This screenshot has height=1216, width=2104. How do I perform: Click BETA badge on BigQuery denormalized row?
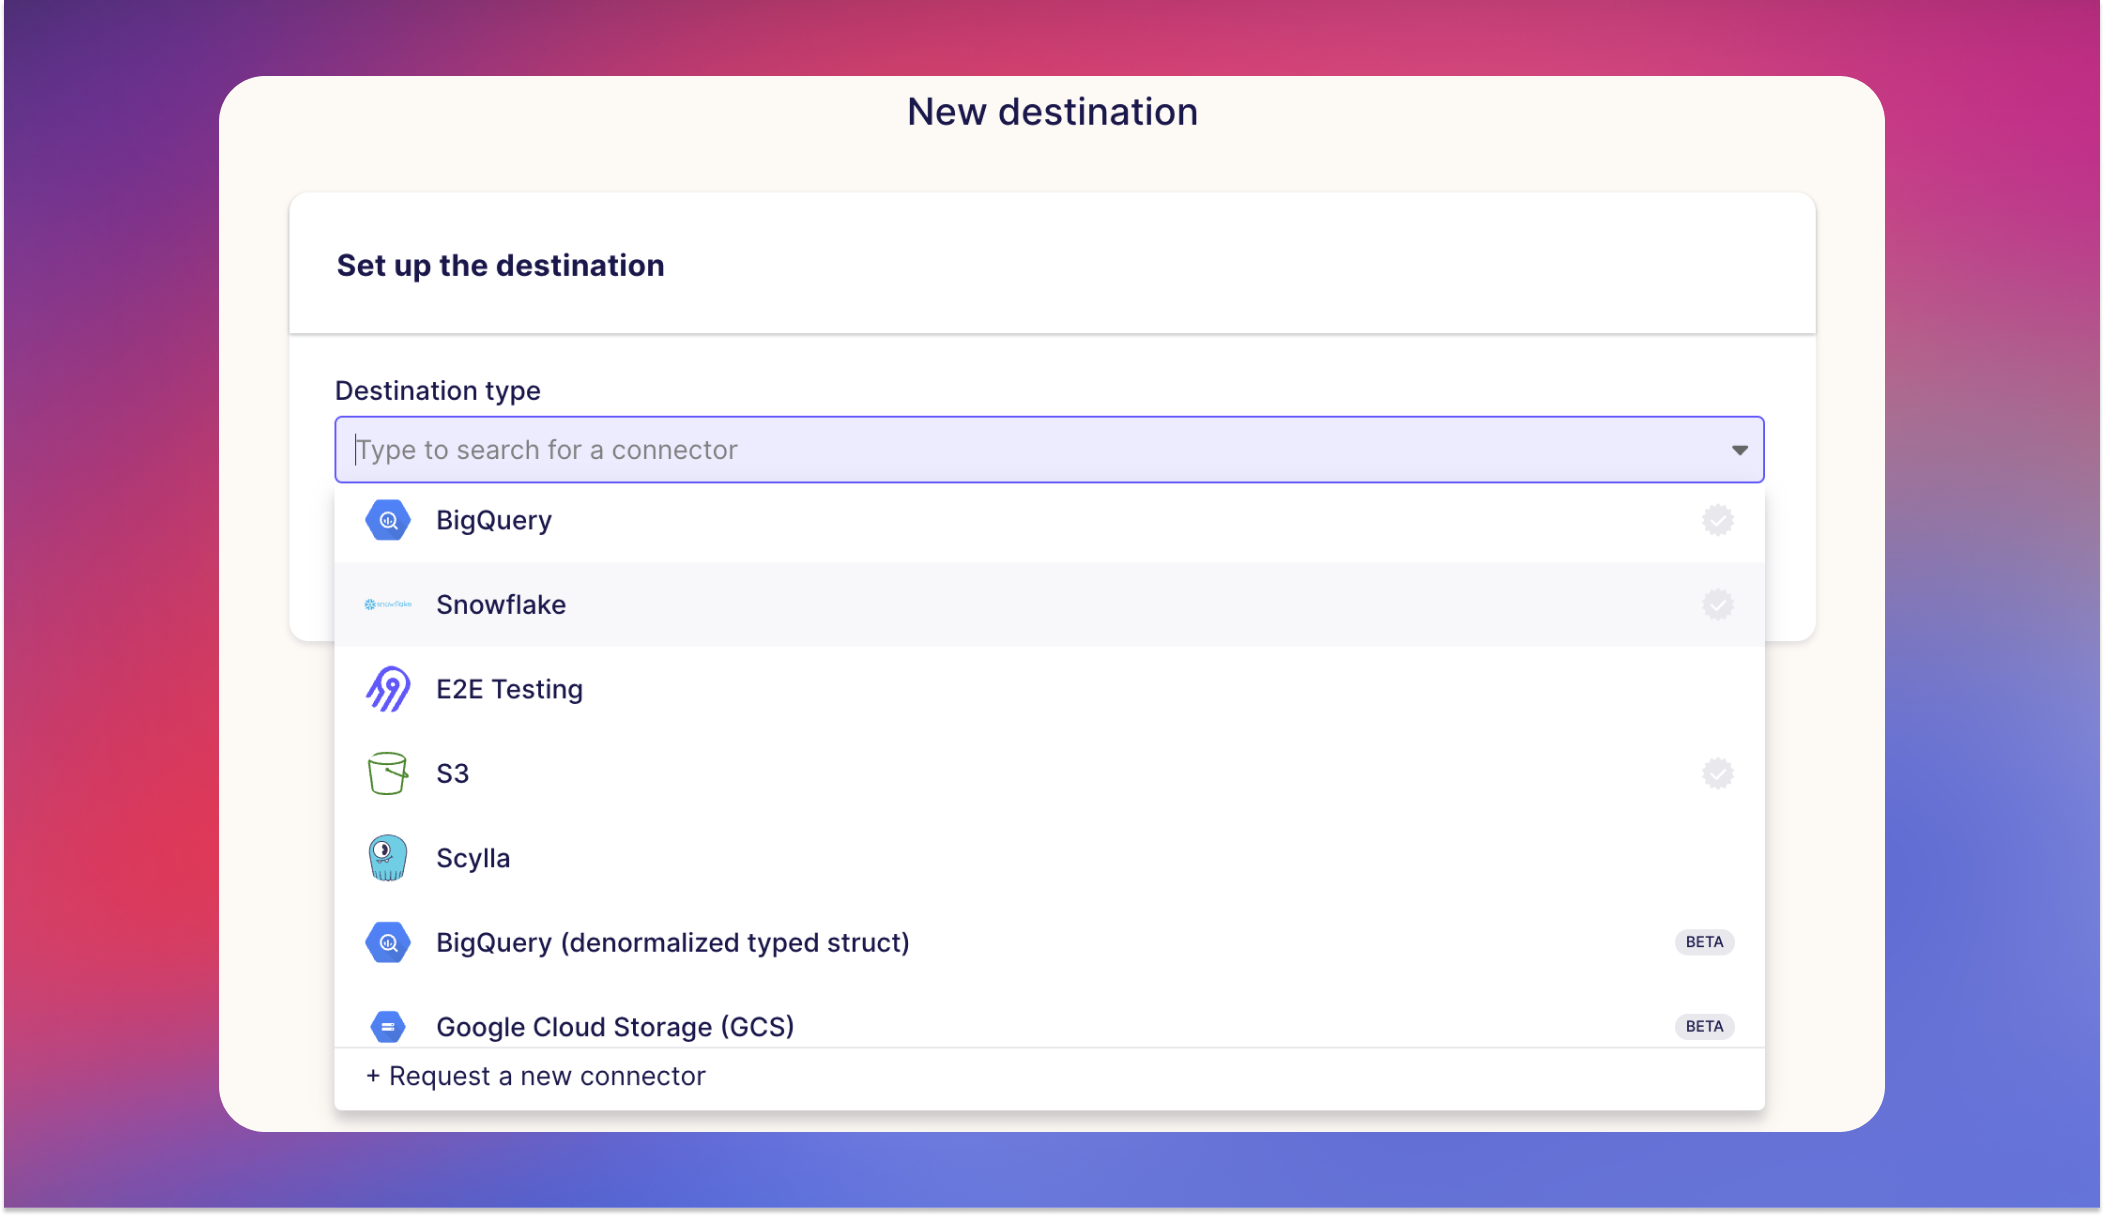tap(1704, 942)
